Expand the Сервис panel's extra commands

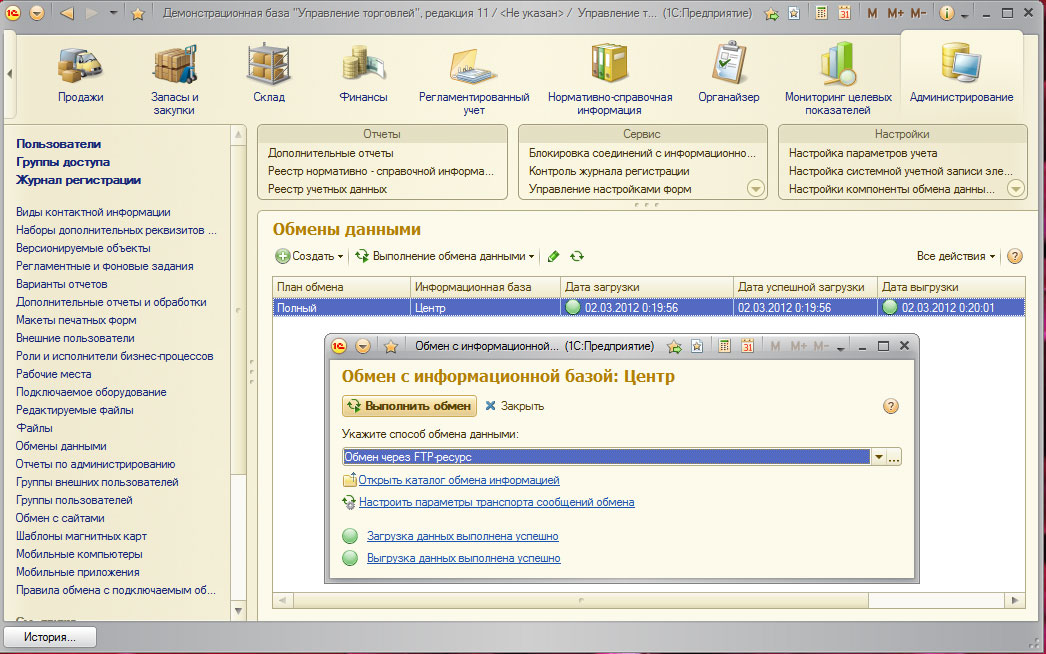coord(755,188)
